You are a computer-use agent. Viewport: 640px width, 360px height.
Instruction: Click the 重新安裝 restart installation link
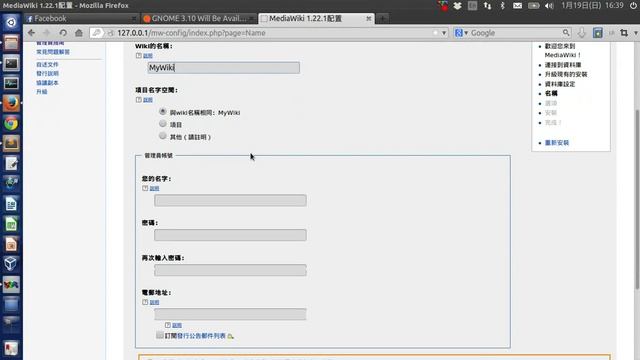pyautogui.click(x=557, y=143)
